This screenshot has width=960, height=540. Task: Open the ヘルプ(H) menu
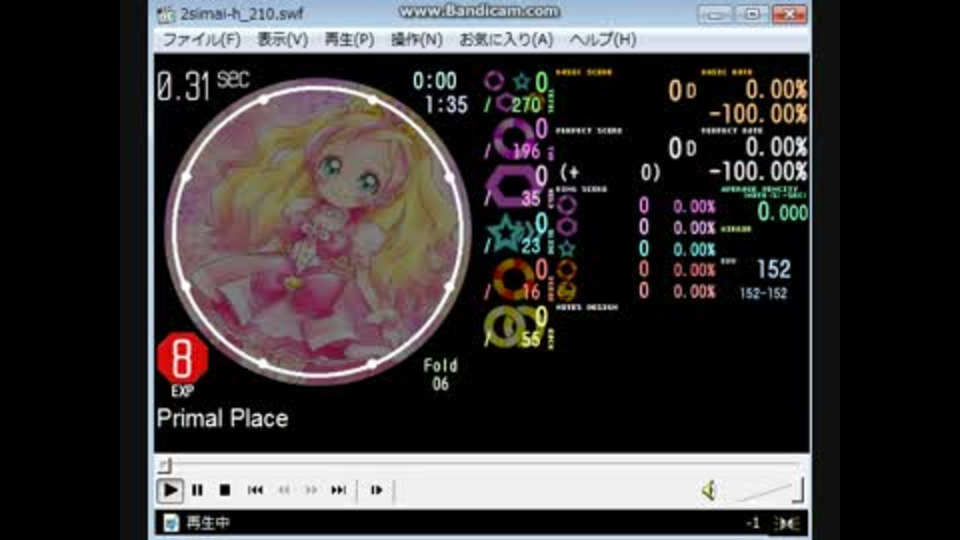point(602,40)
